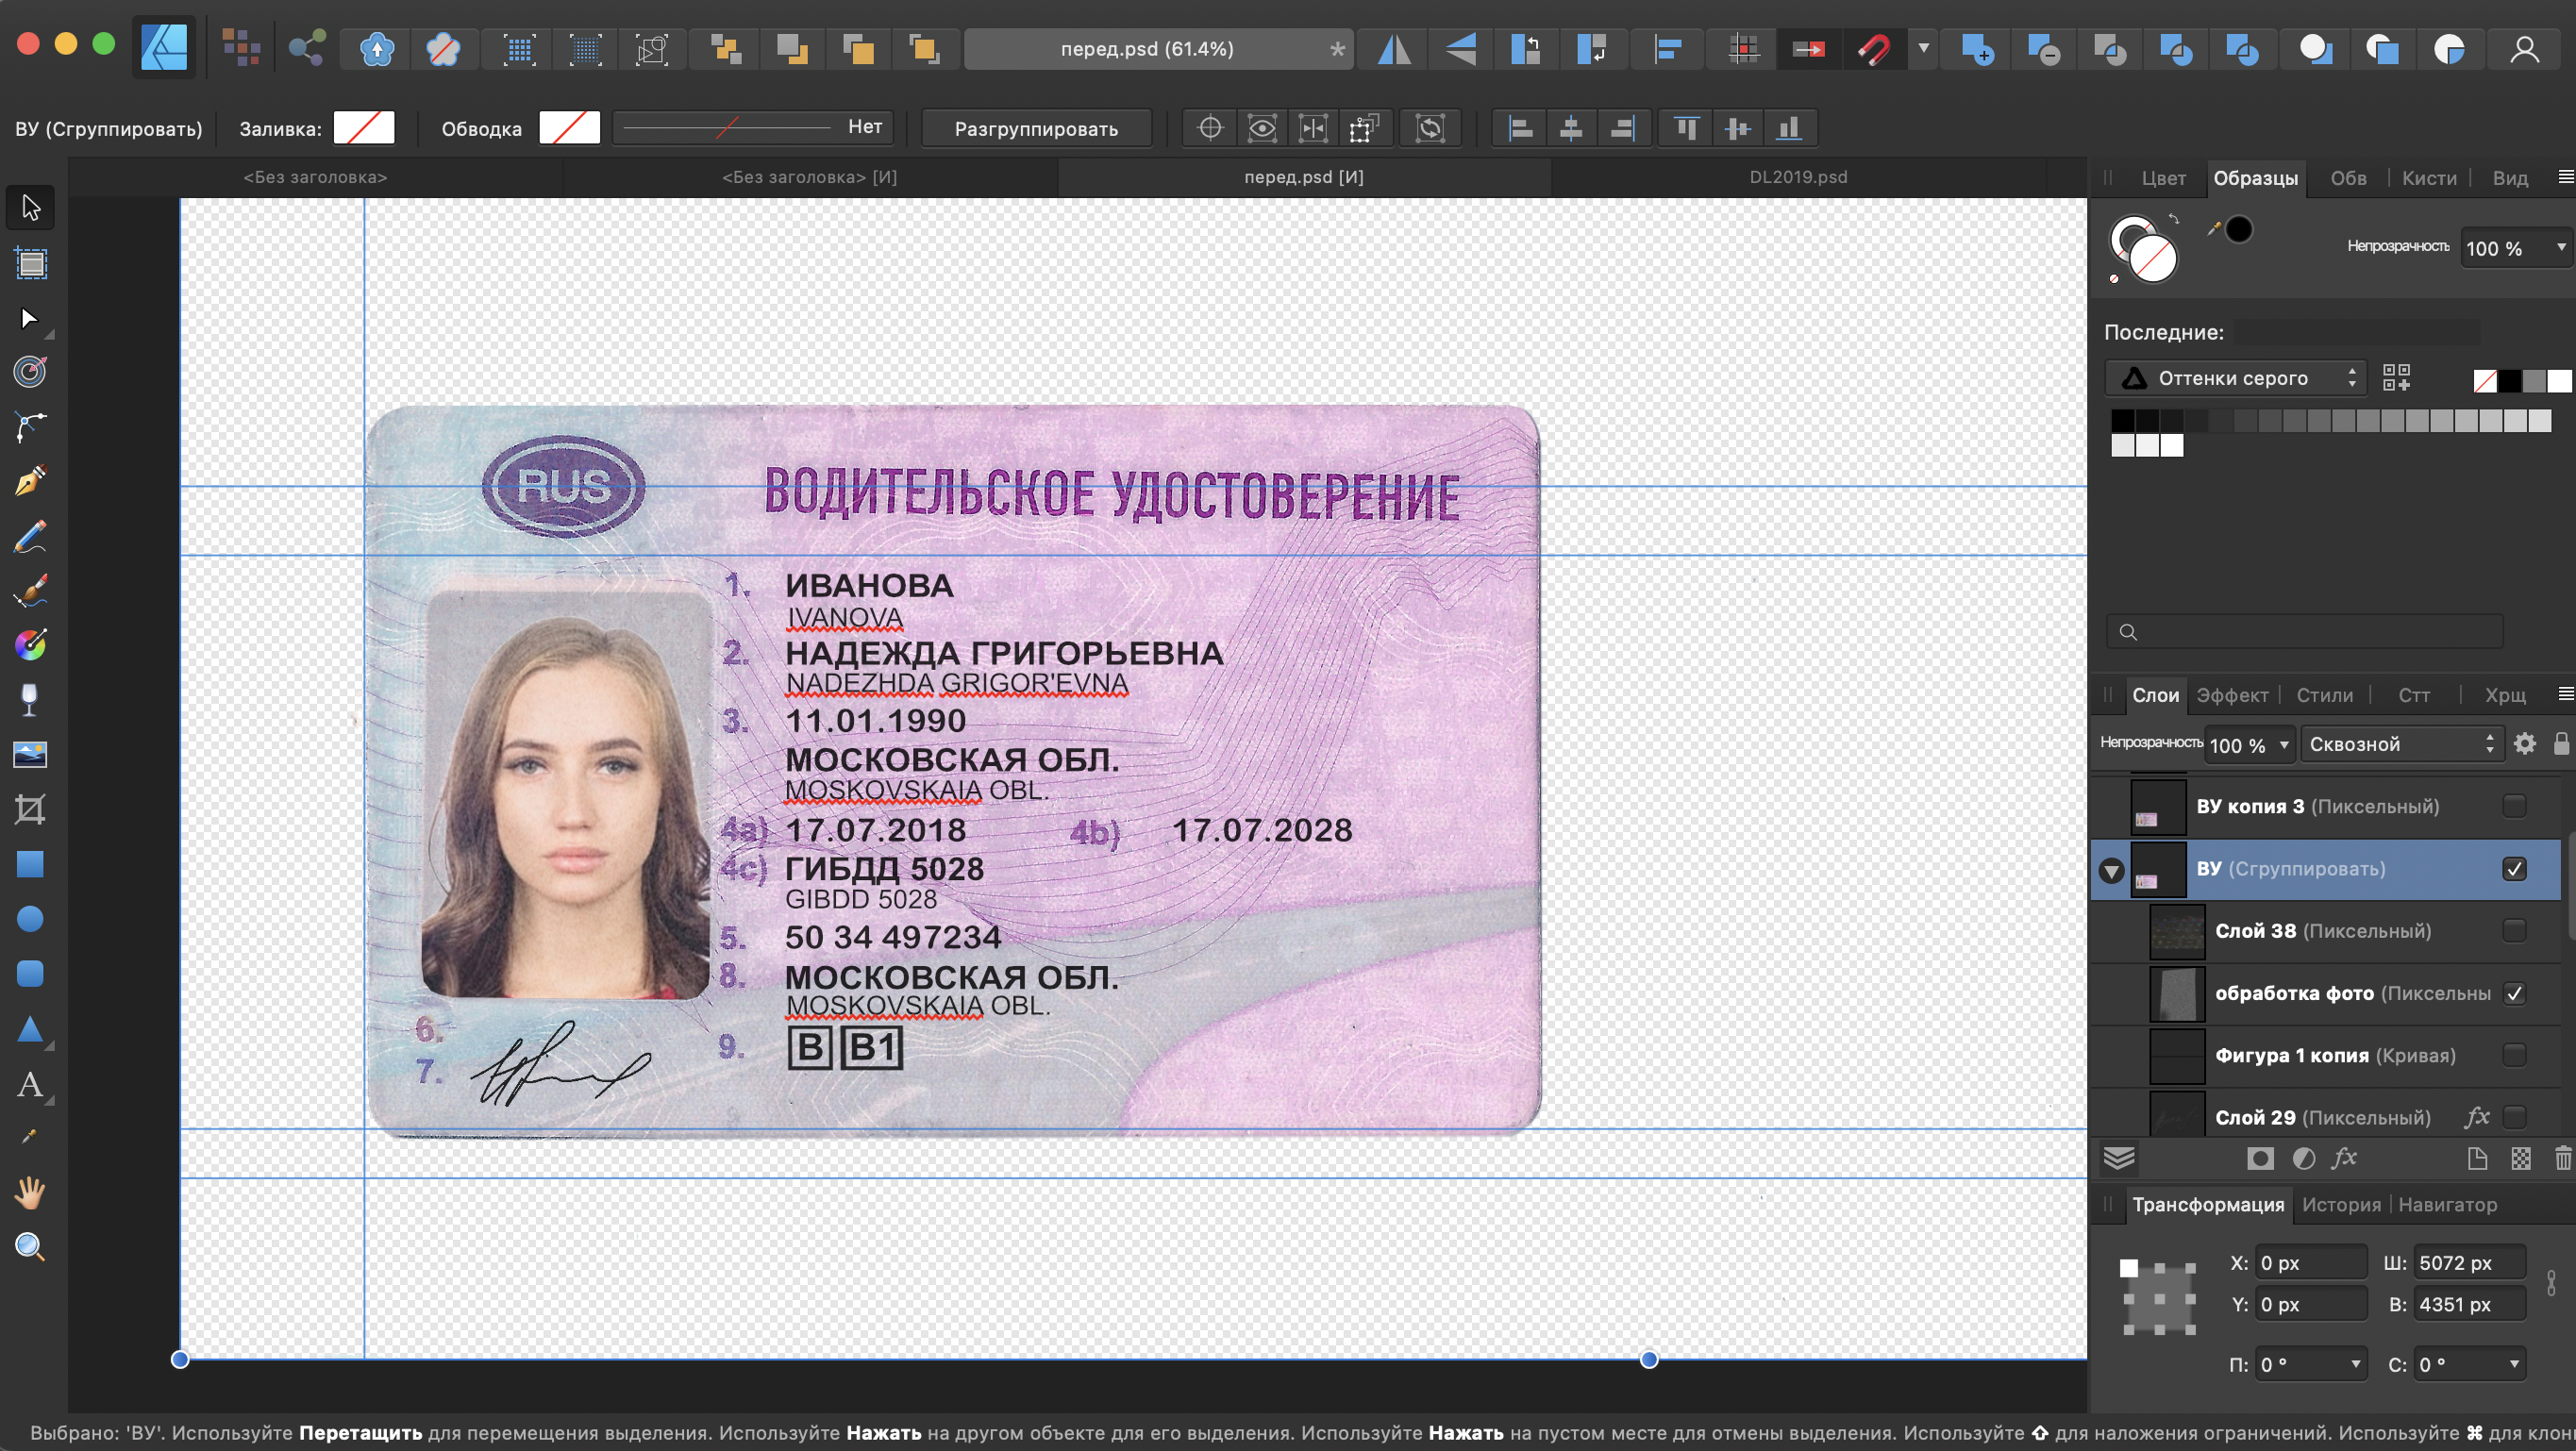Open the Оттенки серого palette dropdown
The width and height of the screenshot is (2576, 1451).
(x=2236, y=378)
